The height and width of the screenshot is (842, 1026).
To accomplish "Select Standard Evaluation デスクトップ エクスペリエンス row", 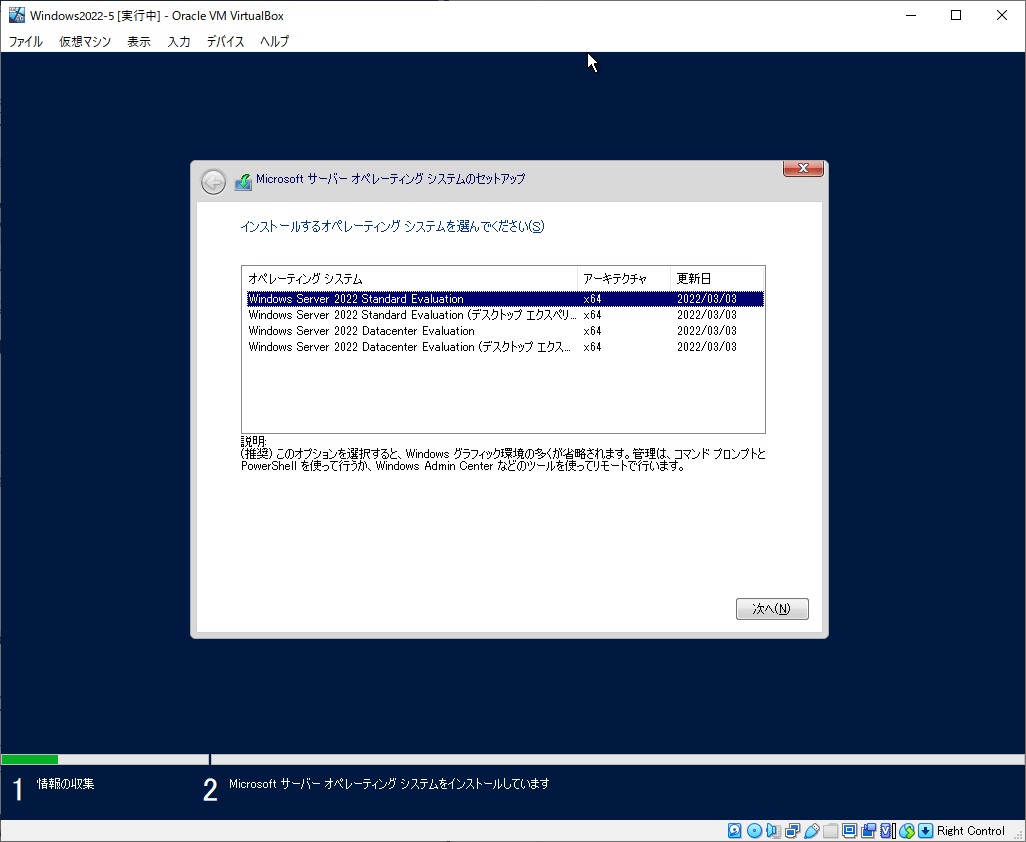I will 504,315.
